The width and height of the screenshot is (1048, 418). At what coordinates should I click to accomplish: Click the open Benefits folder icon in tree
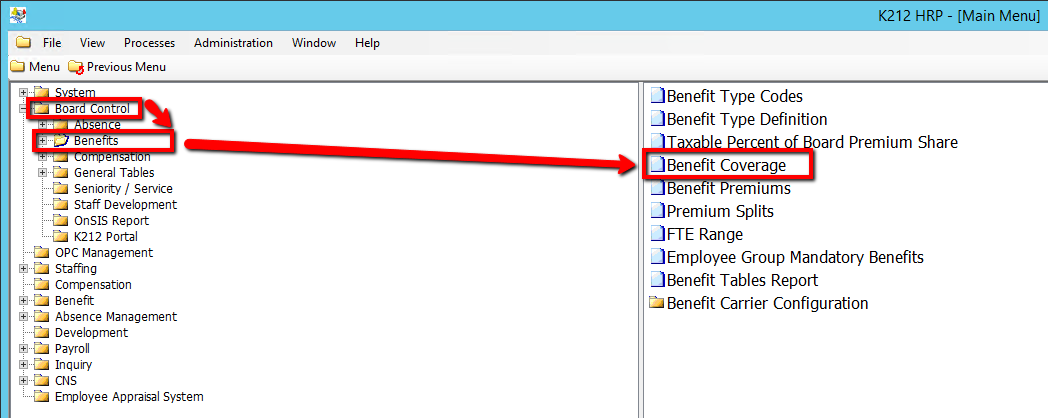tap(61, 141)
